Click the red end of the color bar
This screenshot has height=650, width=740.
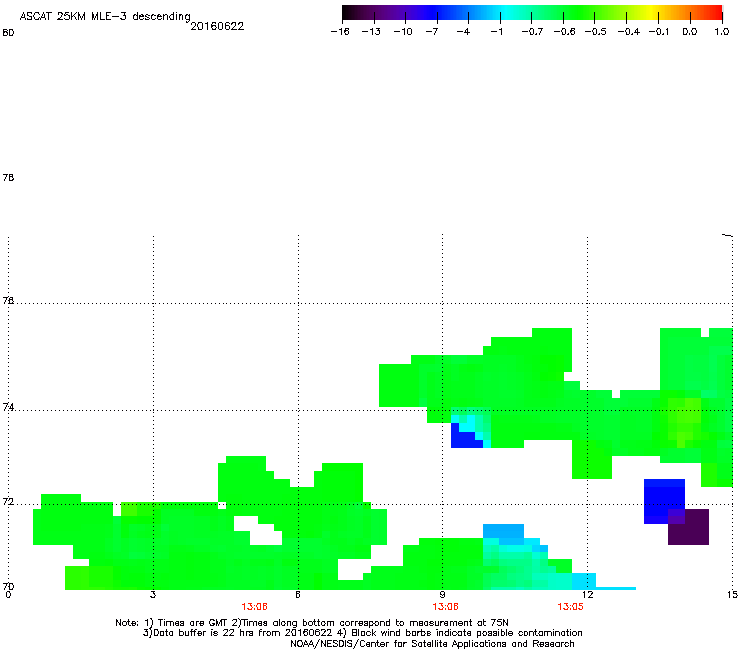point(715,12)
